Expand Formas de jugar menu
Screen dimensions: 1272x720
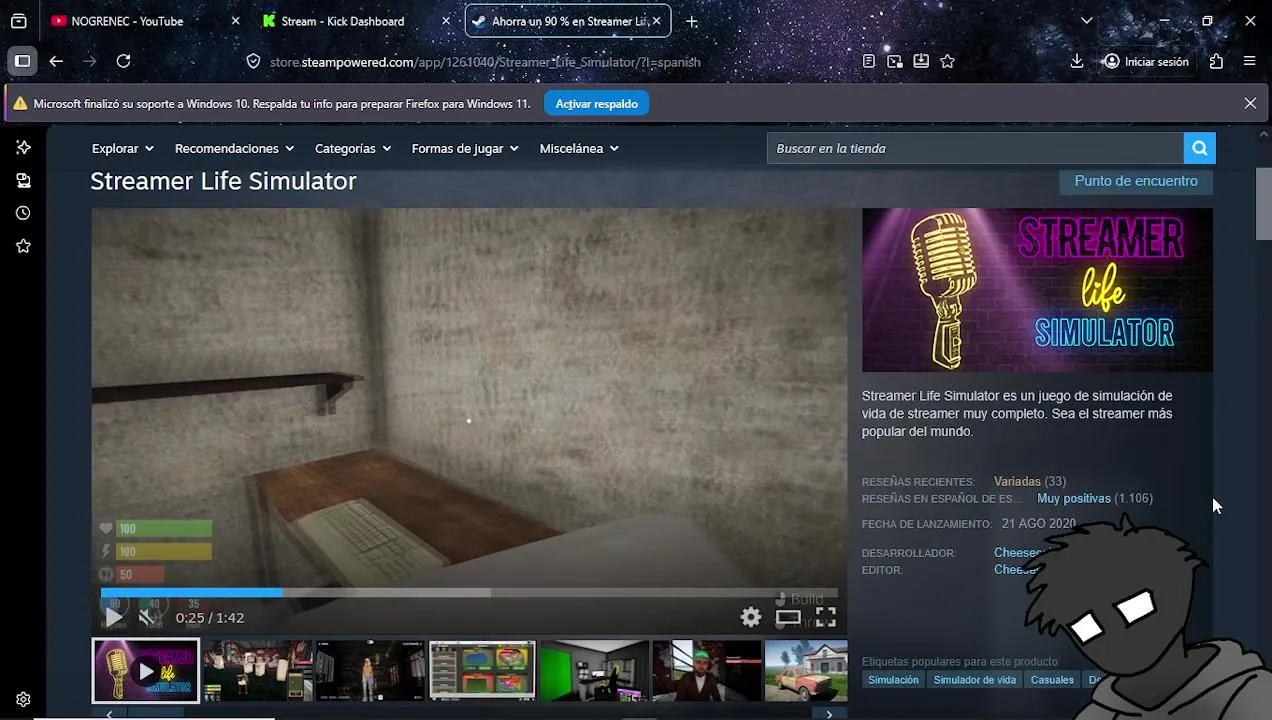465,148
